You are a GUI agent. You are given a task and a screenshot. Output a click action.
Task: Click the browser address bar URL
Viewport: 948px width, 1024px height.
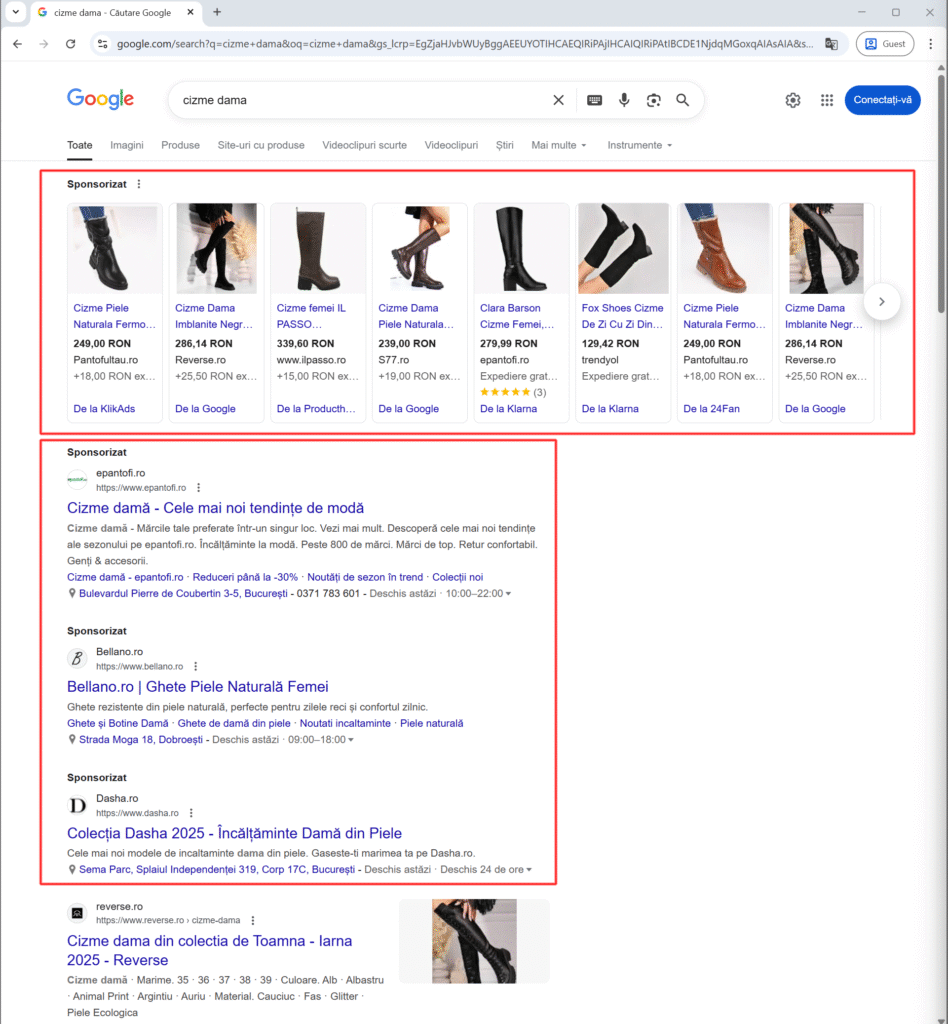coord(465,44)
